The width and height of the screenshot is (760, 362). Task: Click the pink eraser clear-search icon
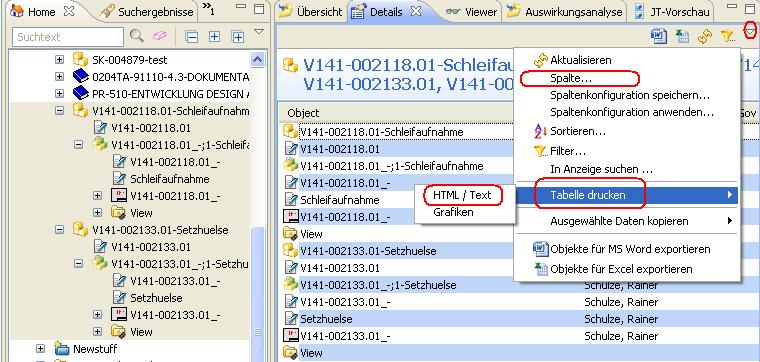(x=159, y=36)
